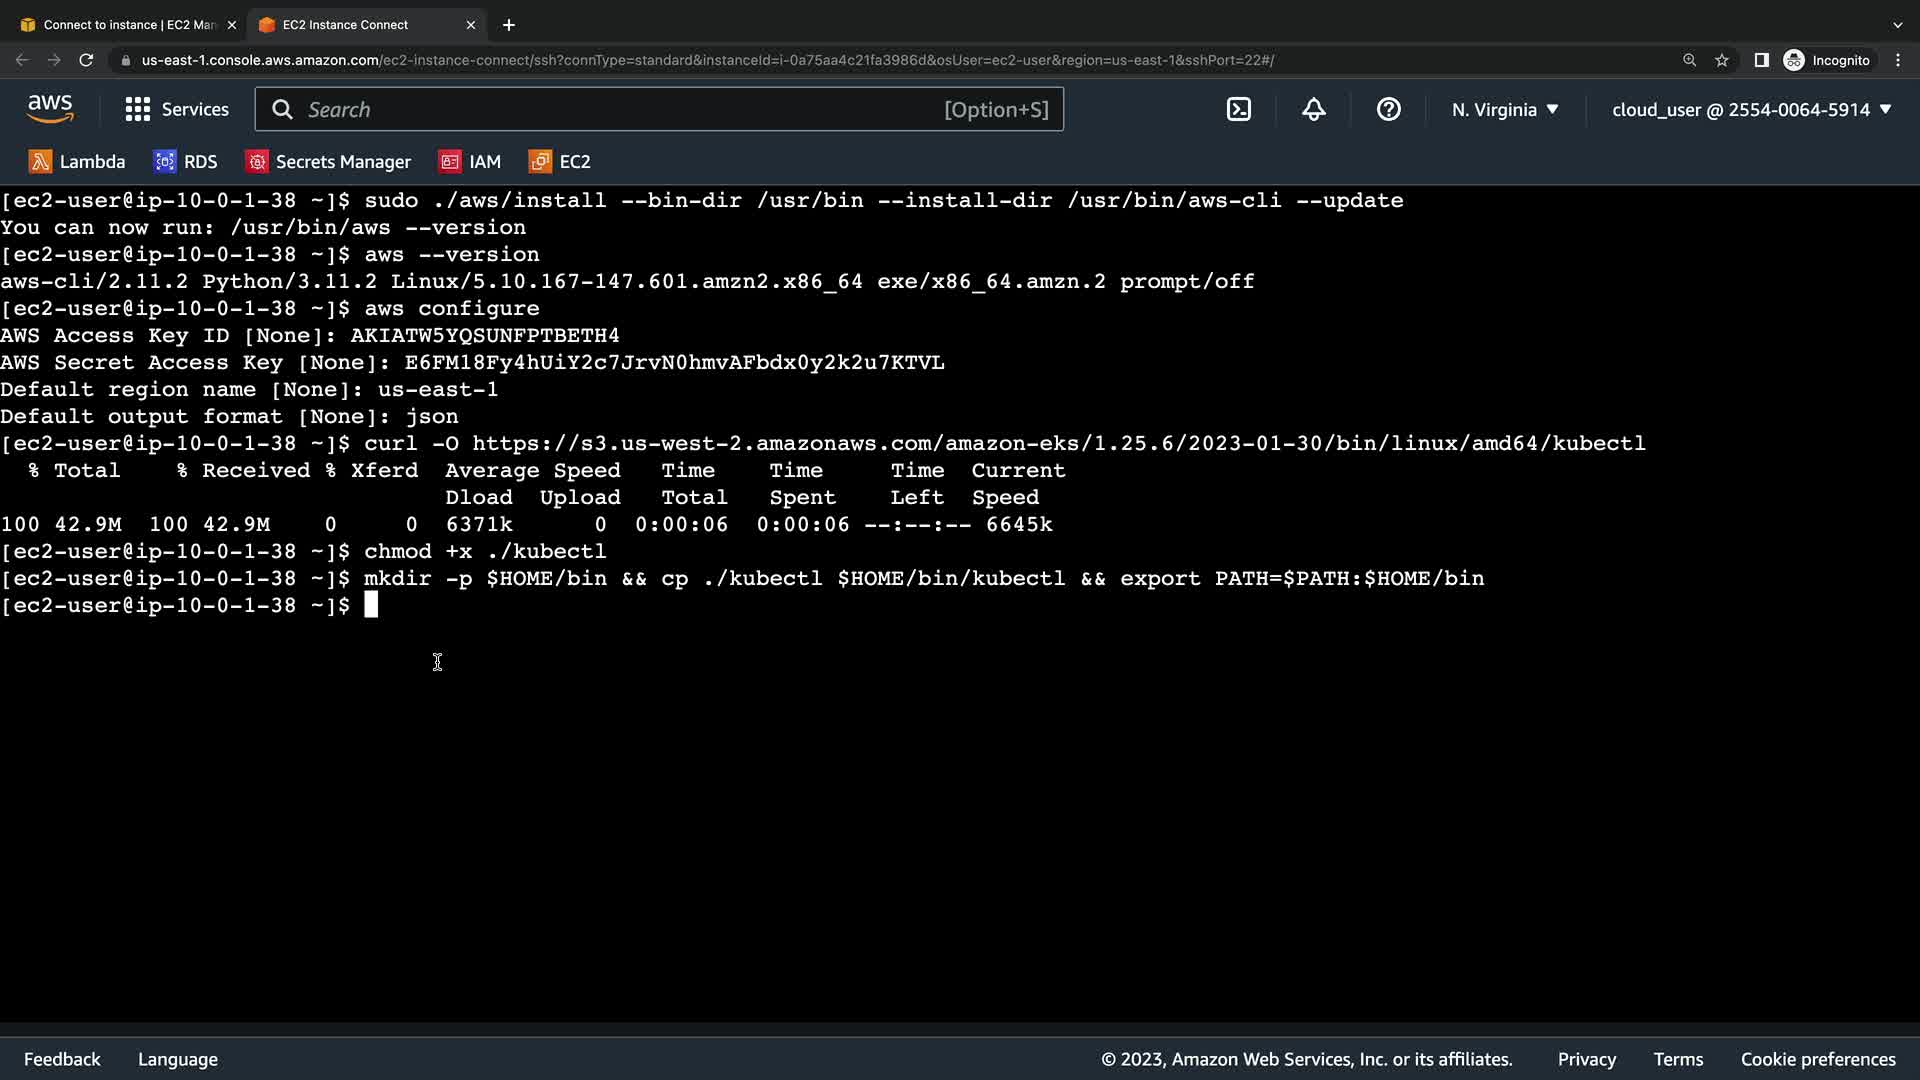Focus the AWS search field
Image resolution: width=1920 pixels, height=1080 pixels.
[x=620, y=109]
